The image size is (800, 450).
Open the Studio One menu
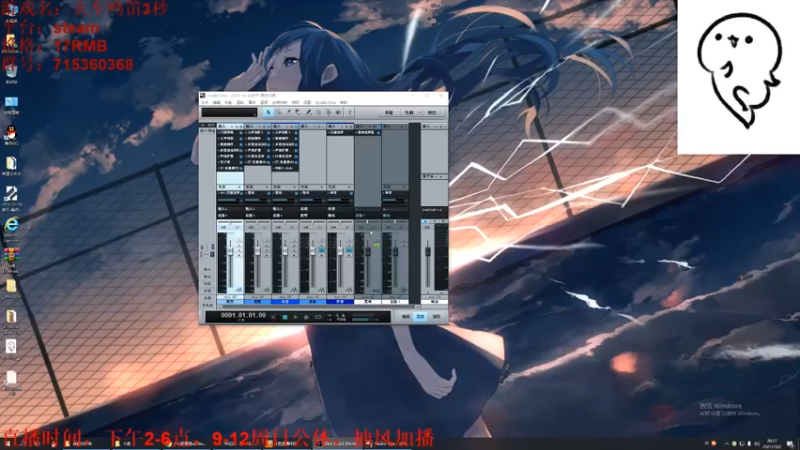click(326, 103)
